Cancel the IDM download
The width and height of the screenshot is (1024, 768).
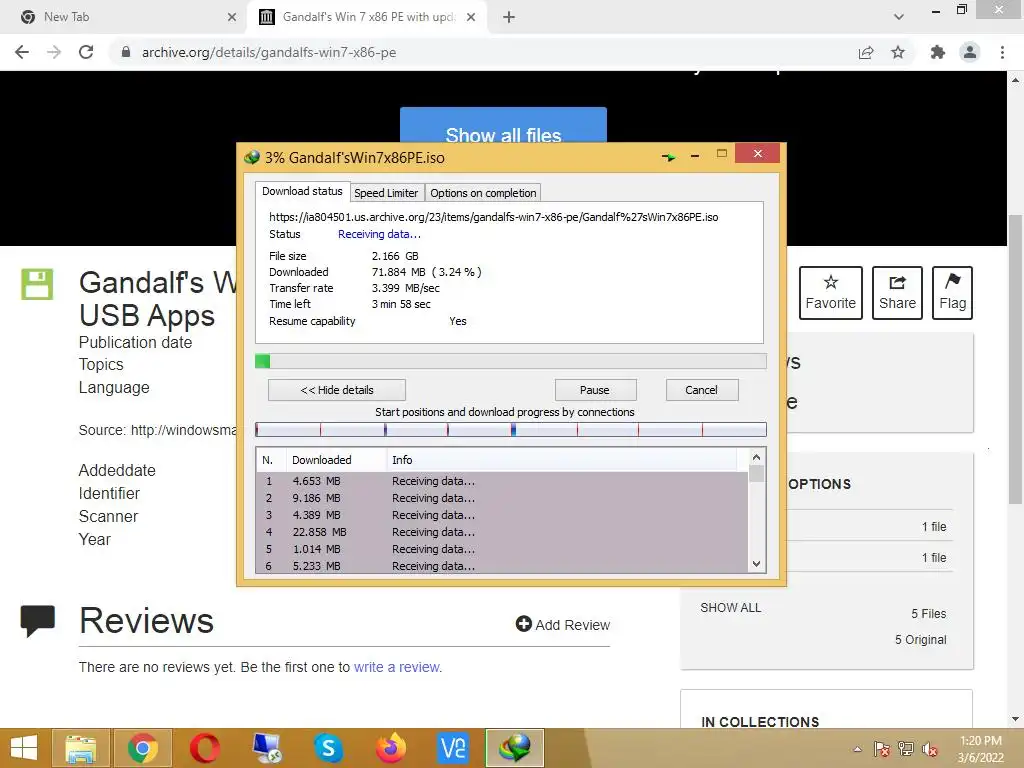point(701,390)
